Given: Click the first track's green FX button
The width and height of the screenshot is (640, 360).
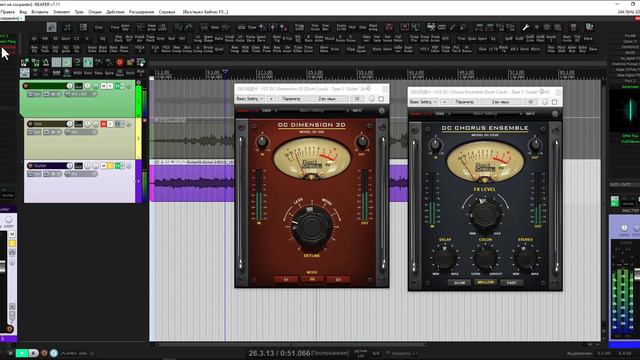Looking at the screenshot, I should (x=119, y=86).
